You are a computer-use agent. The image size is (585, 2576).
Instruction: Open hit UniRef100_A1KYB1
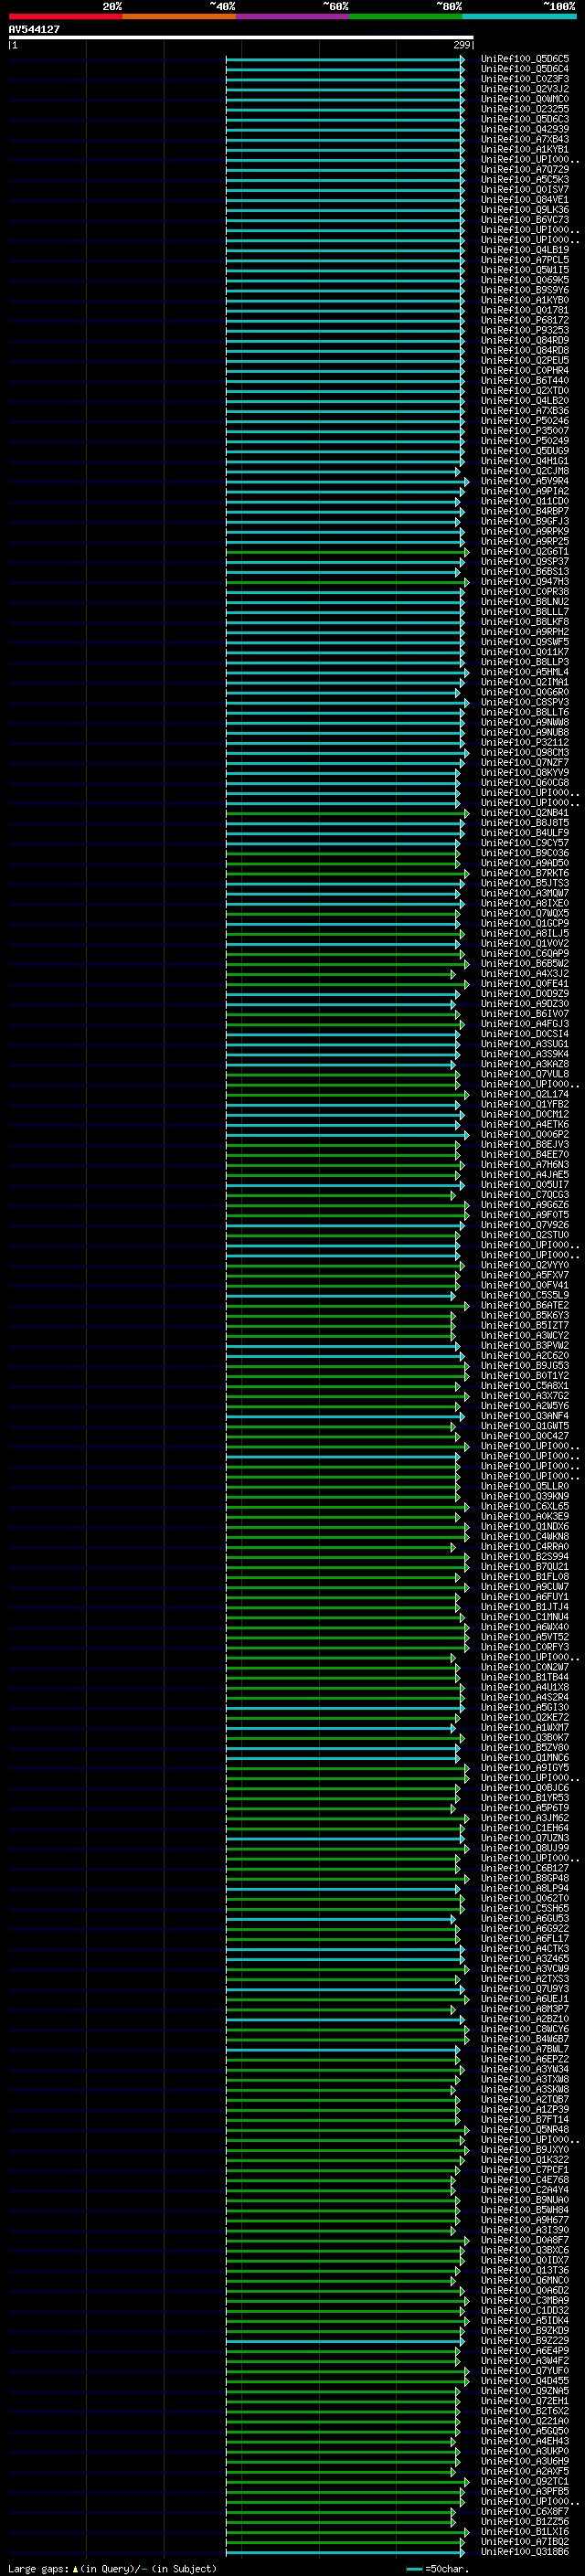pos(525,149)
